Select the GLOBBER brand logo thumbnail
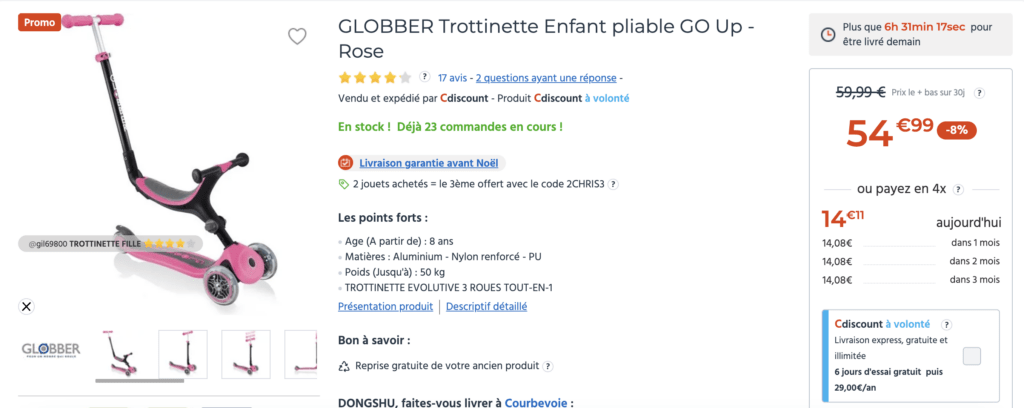The width and height of the screenshot is (1024, 408). tap(51, 350)
